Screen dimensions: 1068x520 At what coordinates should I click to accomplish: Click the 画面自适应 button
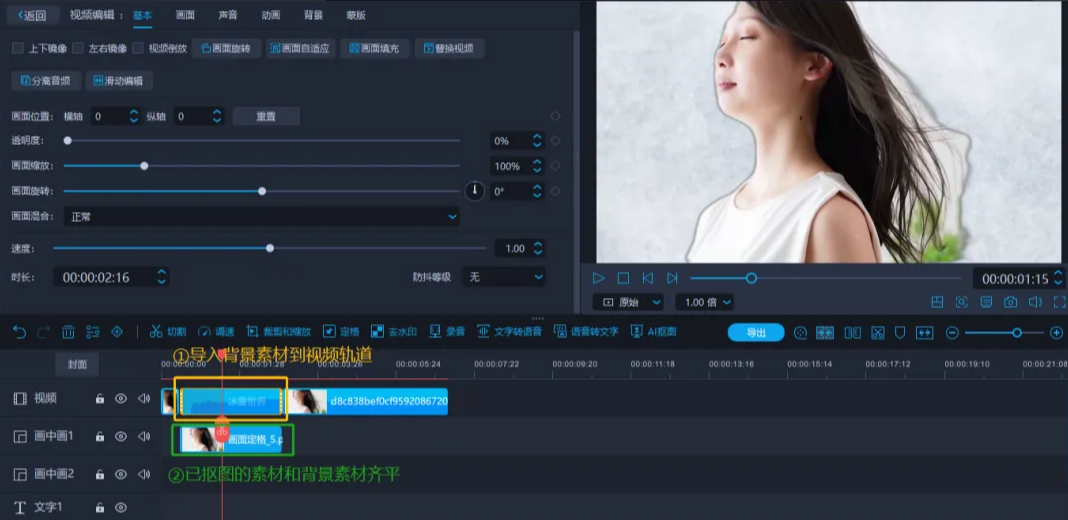(300, 48)
